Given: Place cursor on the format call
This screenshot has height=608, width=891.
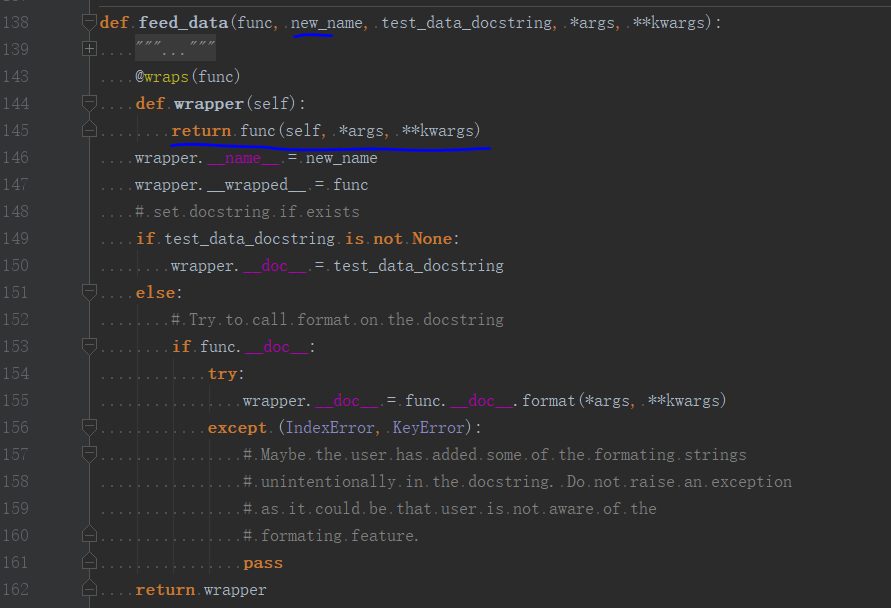Looking at the screenshot, I should coord(548,401).
